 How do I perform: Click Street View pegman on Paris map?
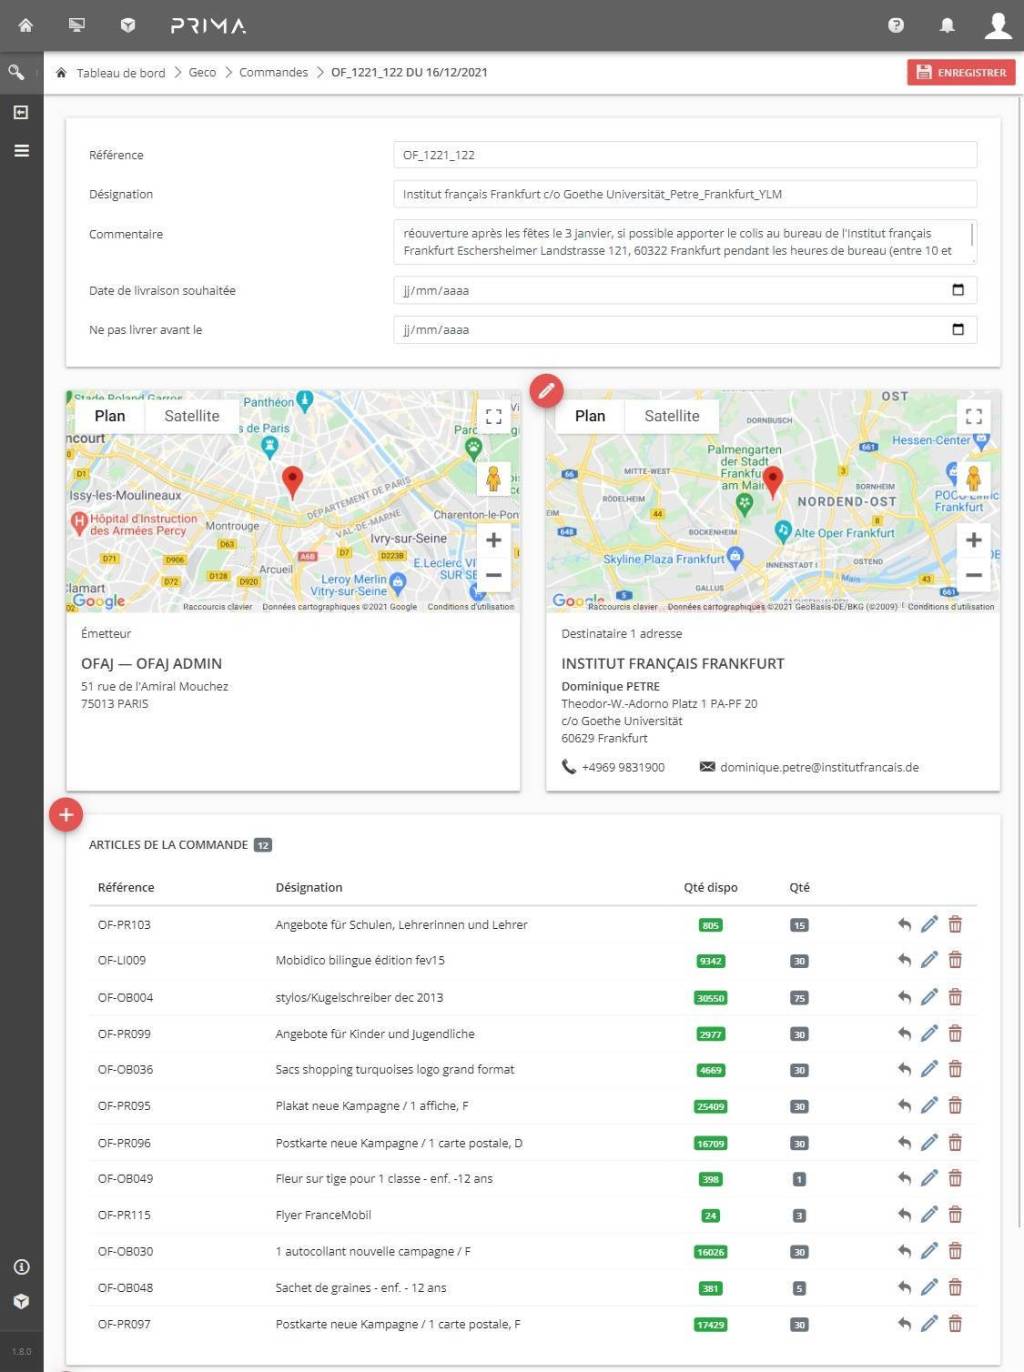[493, 478]
